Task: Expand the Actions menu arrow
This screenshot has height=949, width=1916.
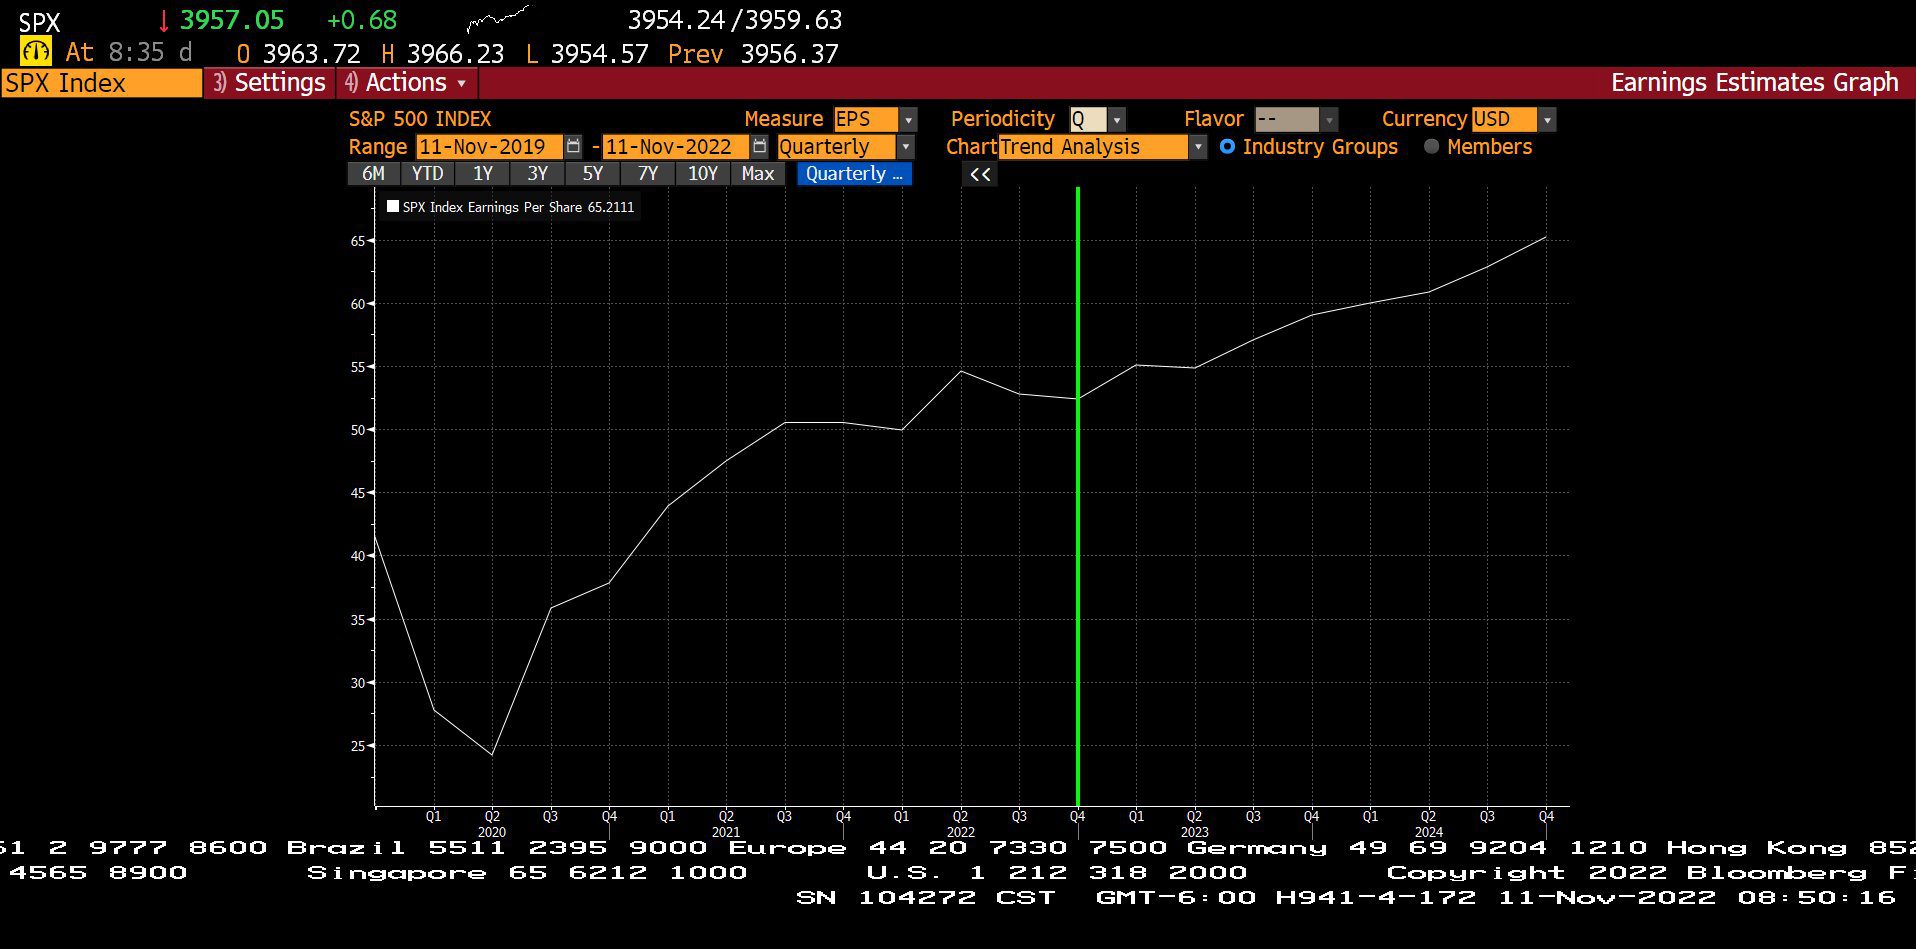Action: point(461,83)
